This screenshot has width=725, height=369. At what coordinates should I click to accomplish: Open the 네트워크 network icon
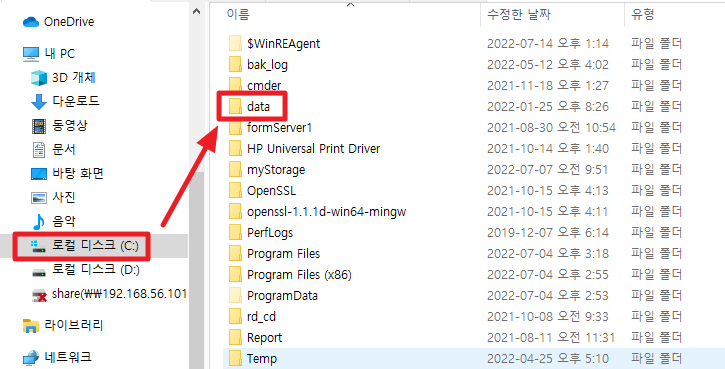coord(31,357)
